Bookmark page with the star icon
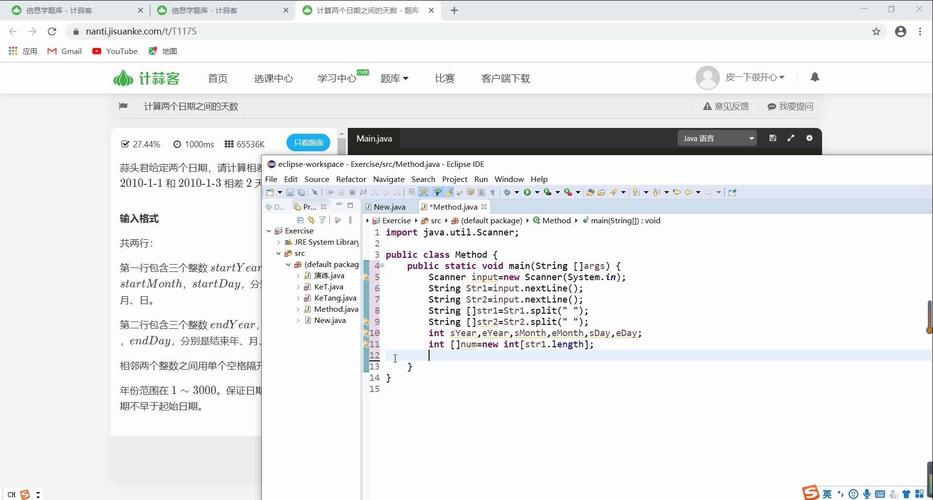 coord(876,31)
